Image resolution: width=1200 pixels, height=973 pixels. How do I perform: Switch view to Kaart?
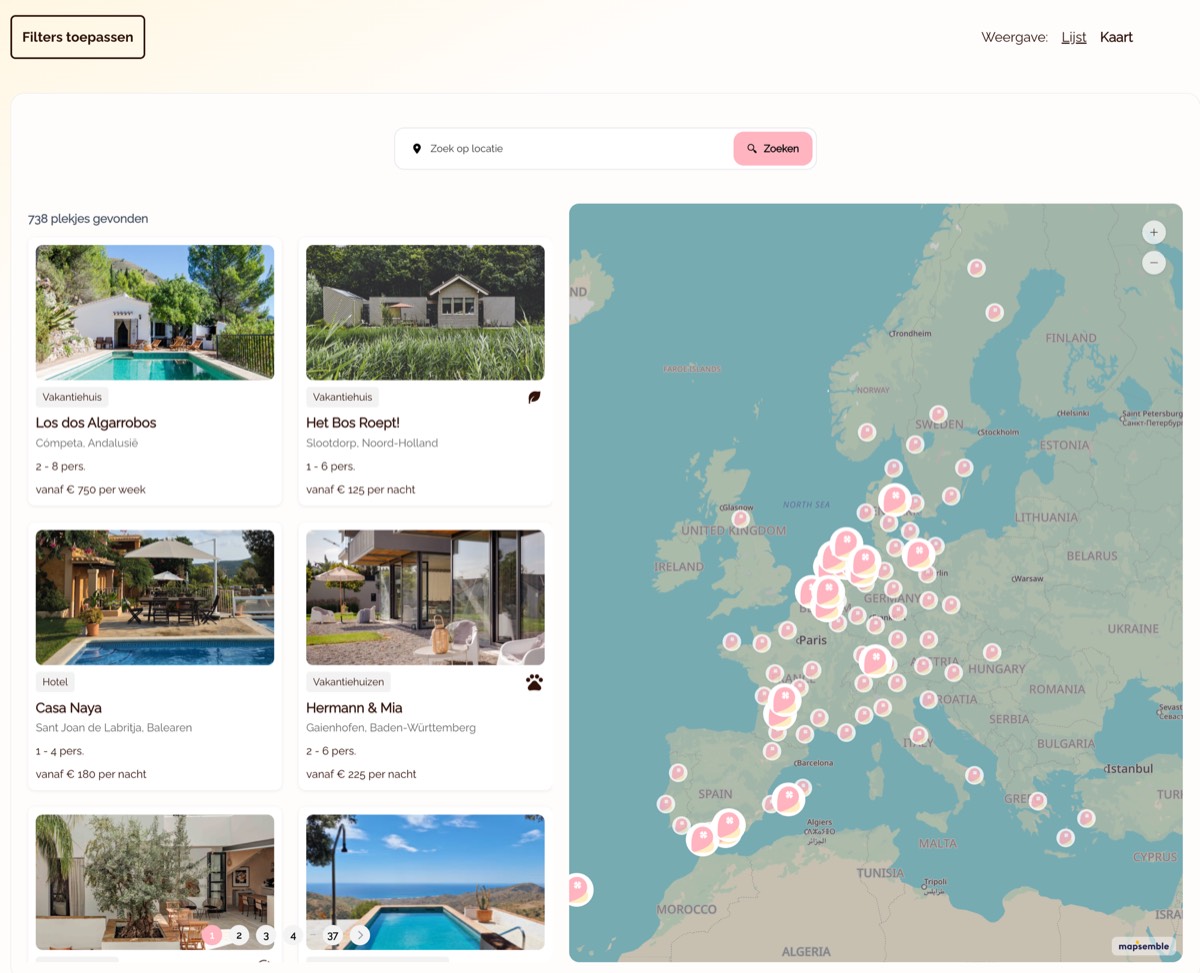click(1116, 37)
